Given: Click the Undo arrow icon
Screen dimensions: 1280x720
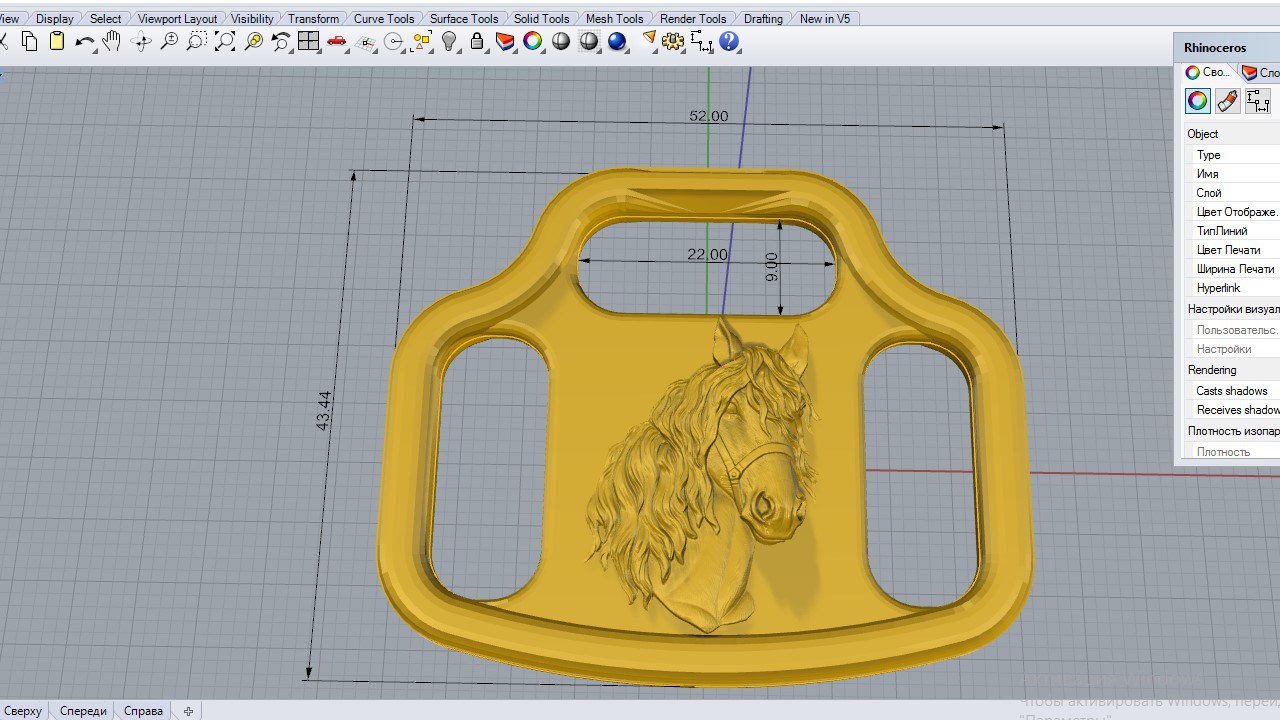Looking at the screenshot, I should click(x=84, y=42).
